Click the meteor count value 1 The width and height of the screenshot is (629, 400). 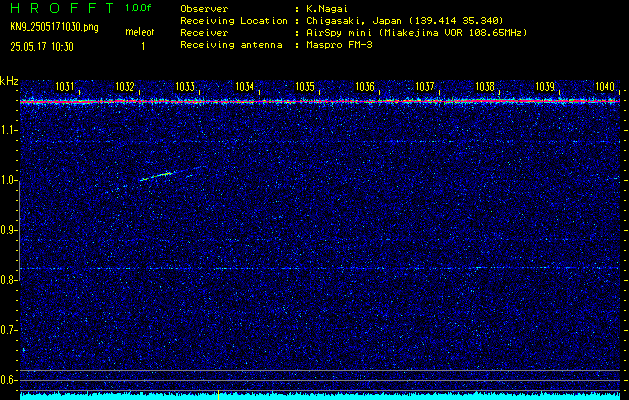[143, 47]
